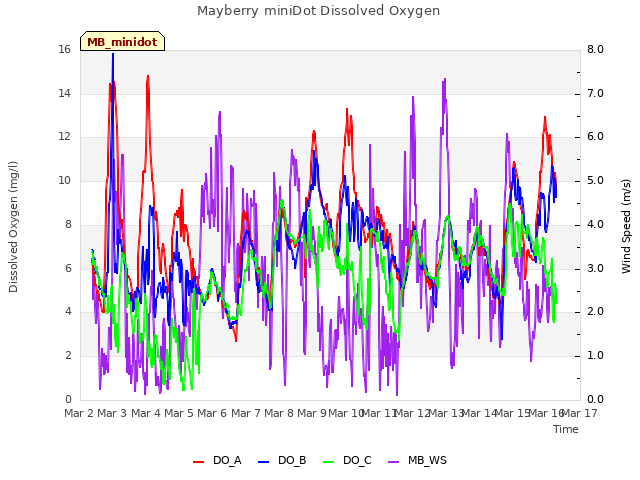Click the 7.0 wind speed tick label
The image size is (640, 480).
coord(595,93)
